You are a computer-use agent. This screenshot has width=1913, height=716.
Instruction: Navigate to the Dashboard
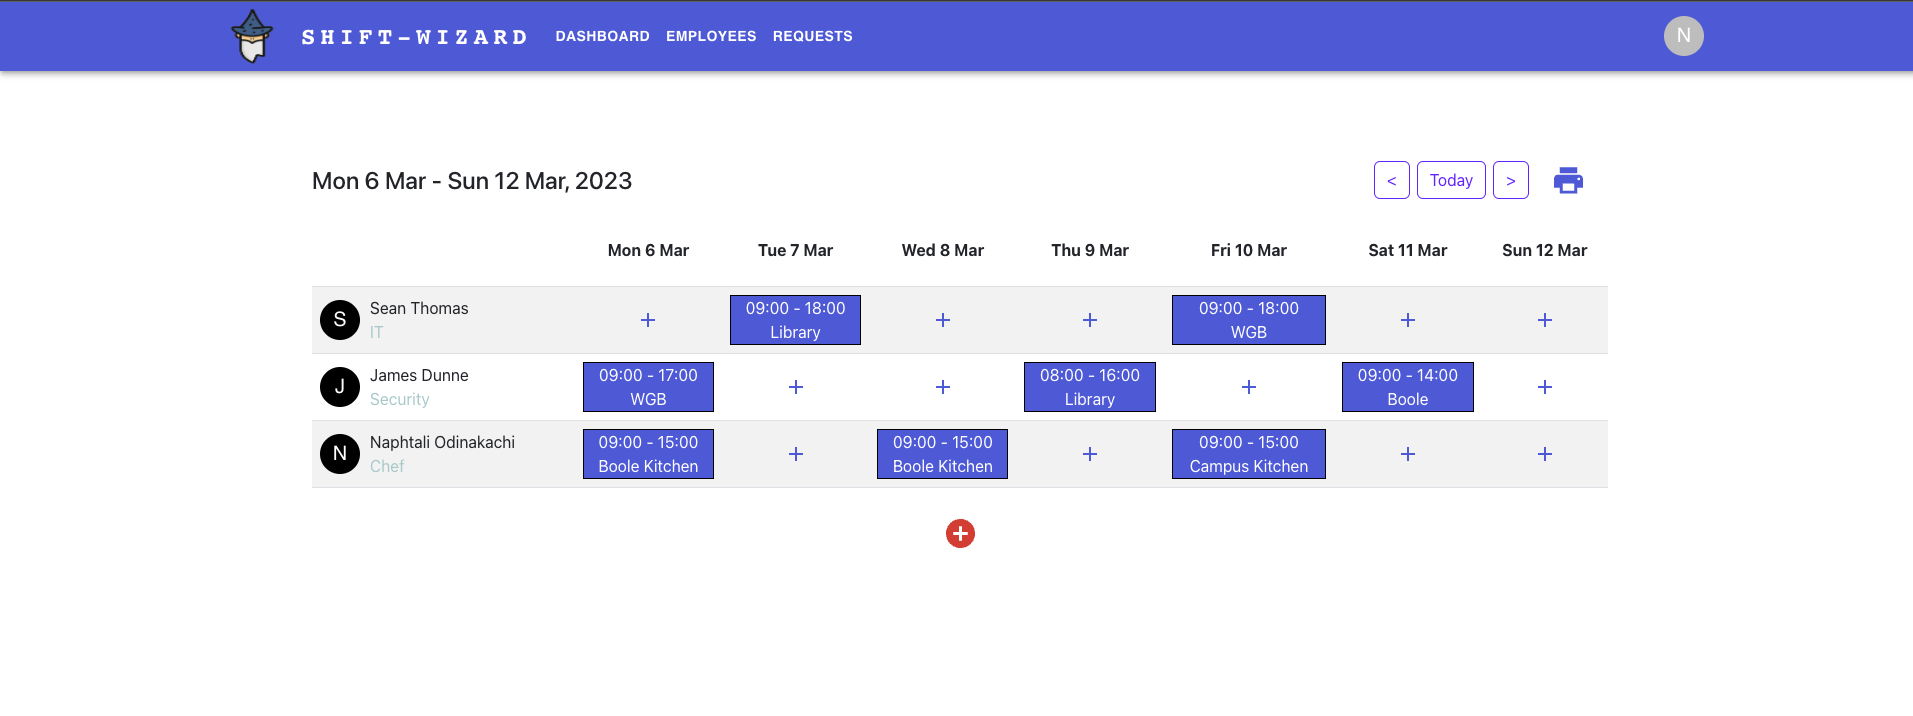pos(602,36)
